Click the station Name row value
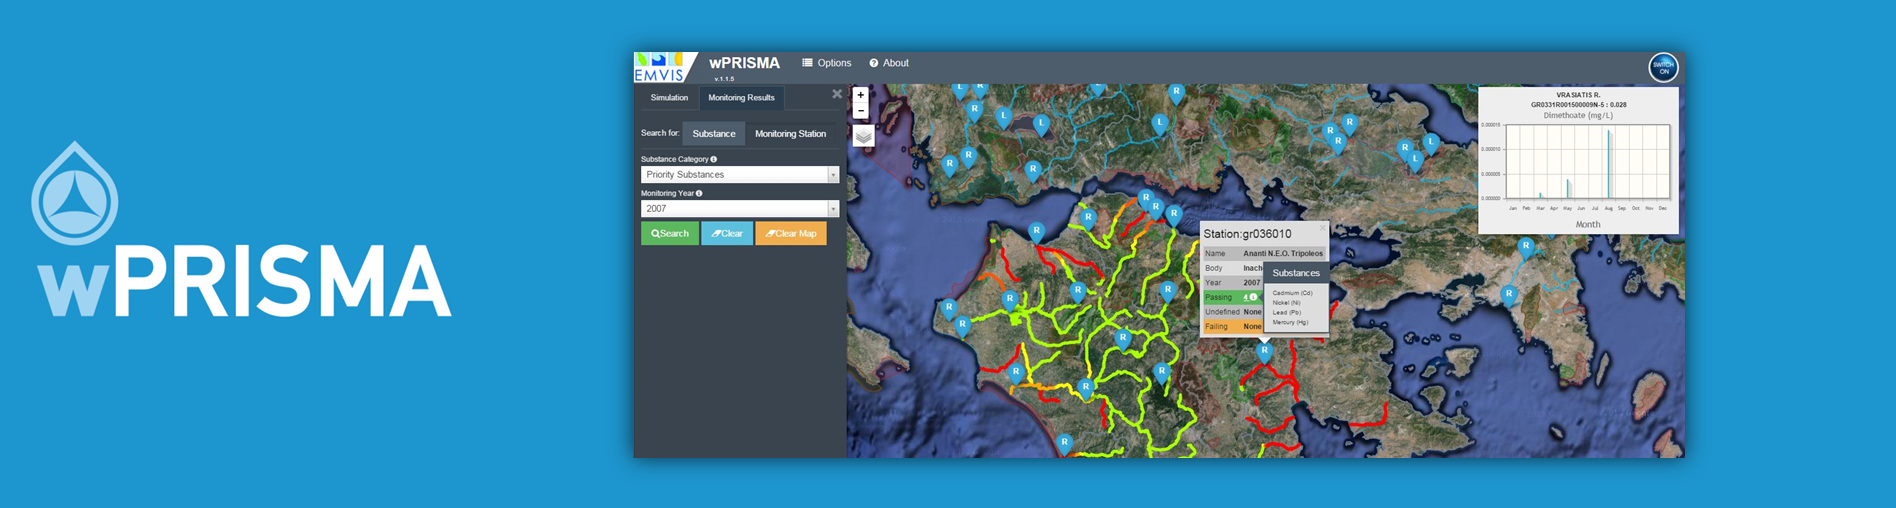1896x508 pixels. pyautogui.click(x=1283, y=254)
